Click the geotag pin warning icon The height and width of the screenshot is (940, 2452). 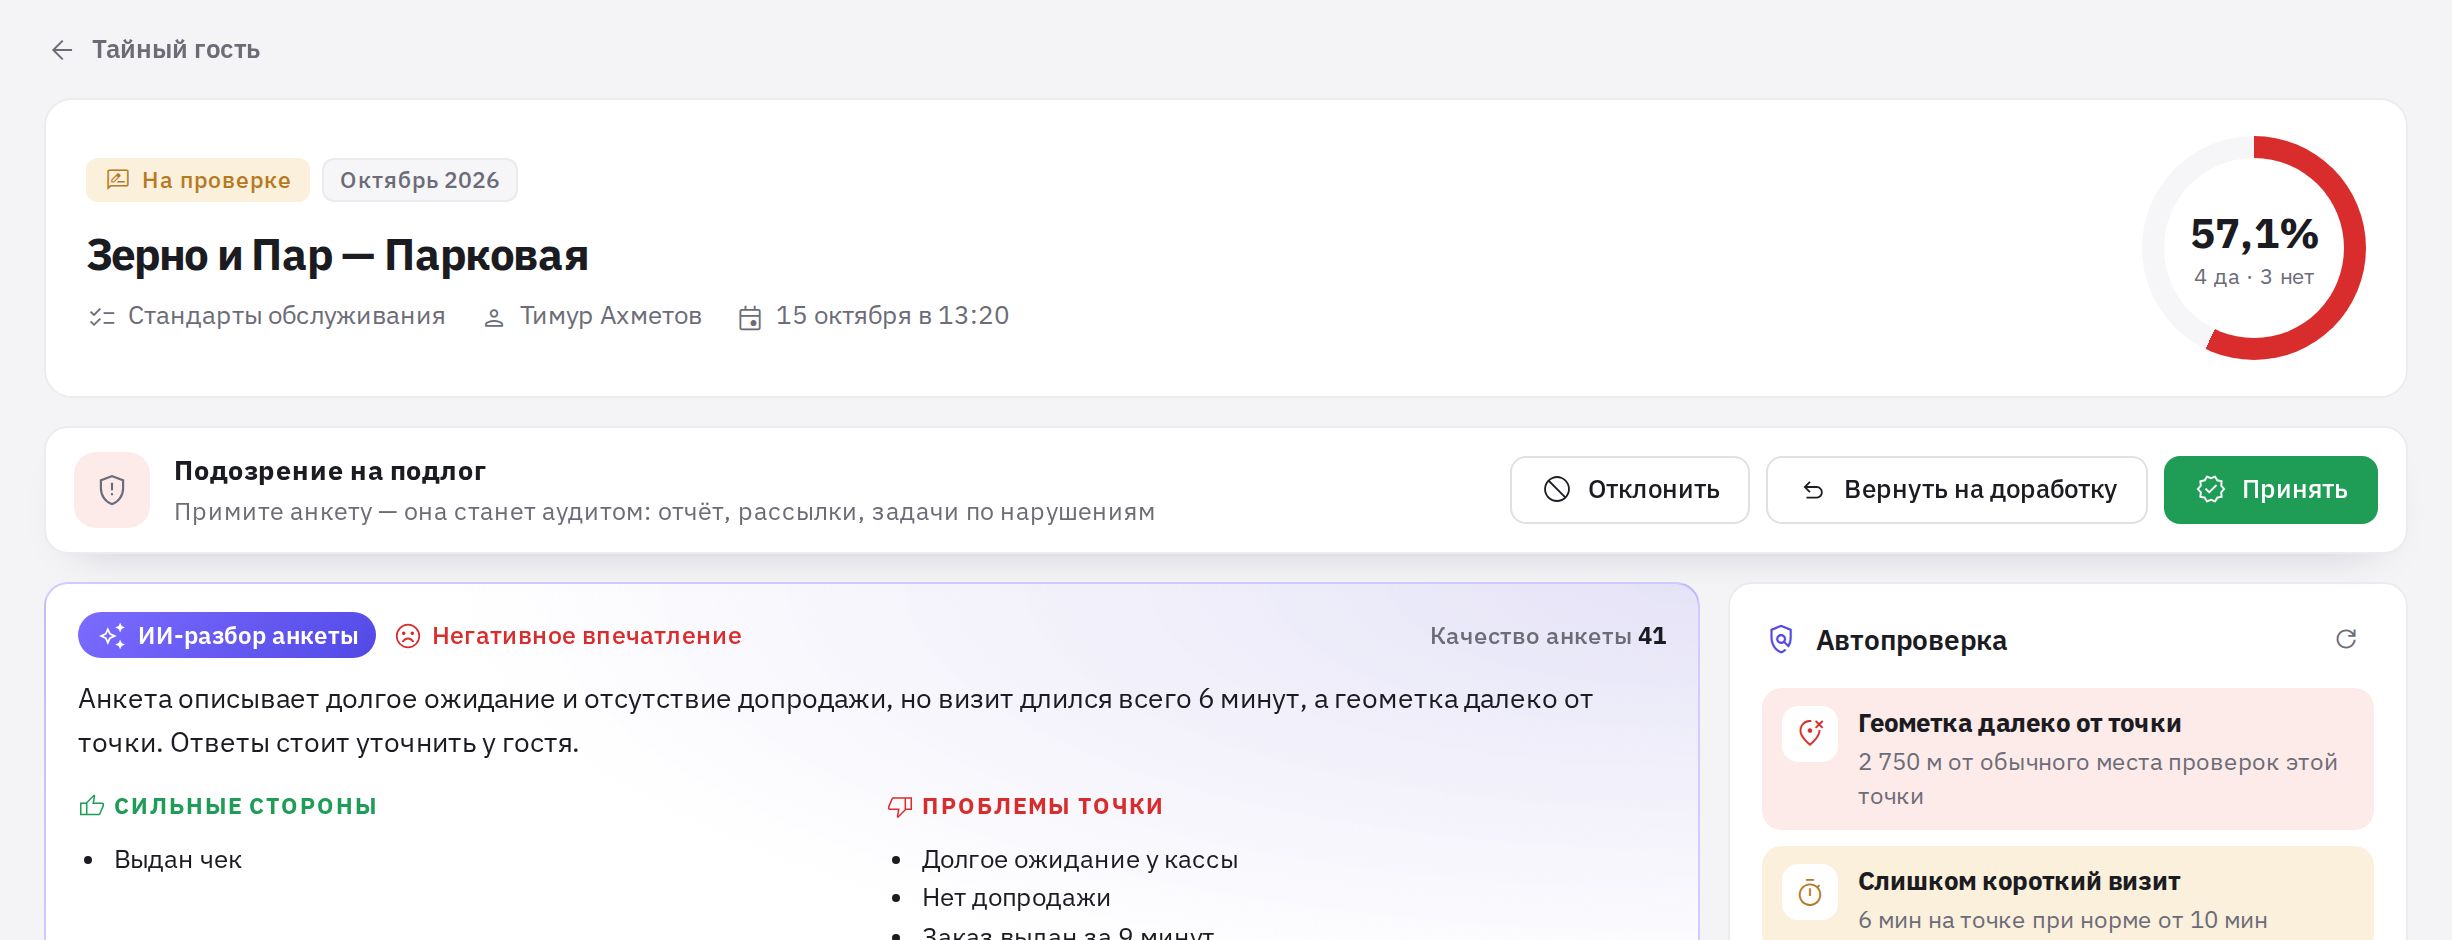pos(1810,734)
